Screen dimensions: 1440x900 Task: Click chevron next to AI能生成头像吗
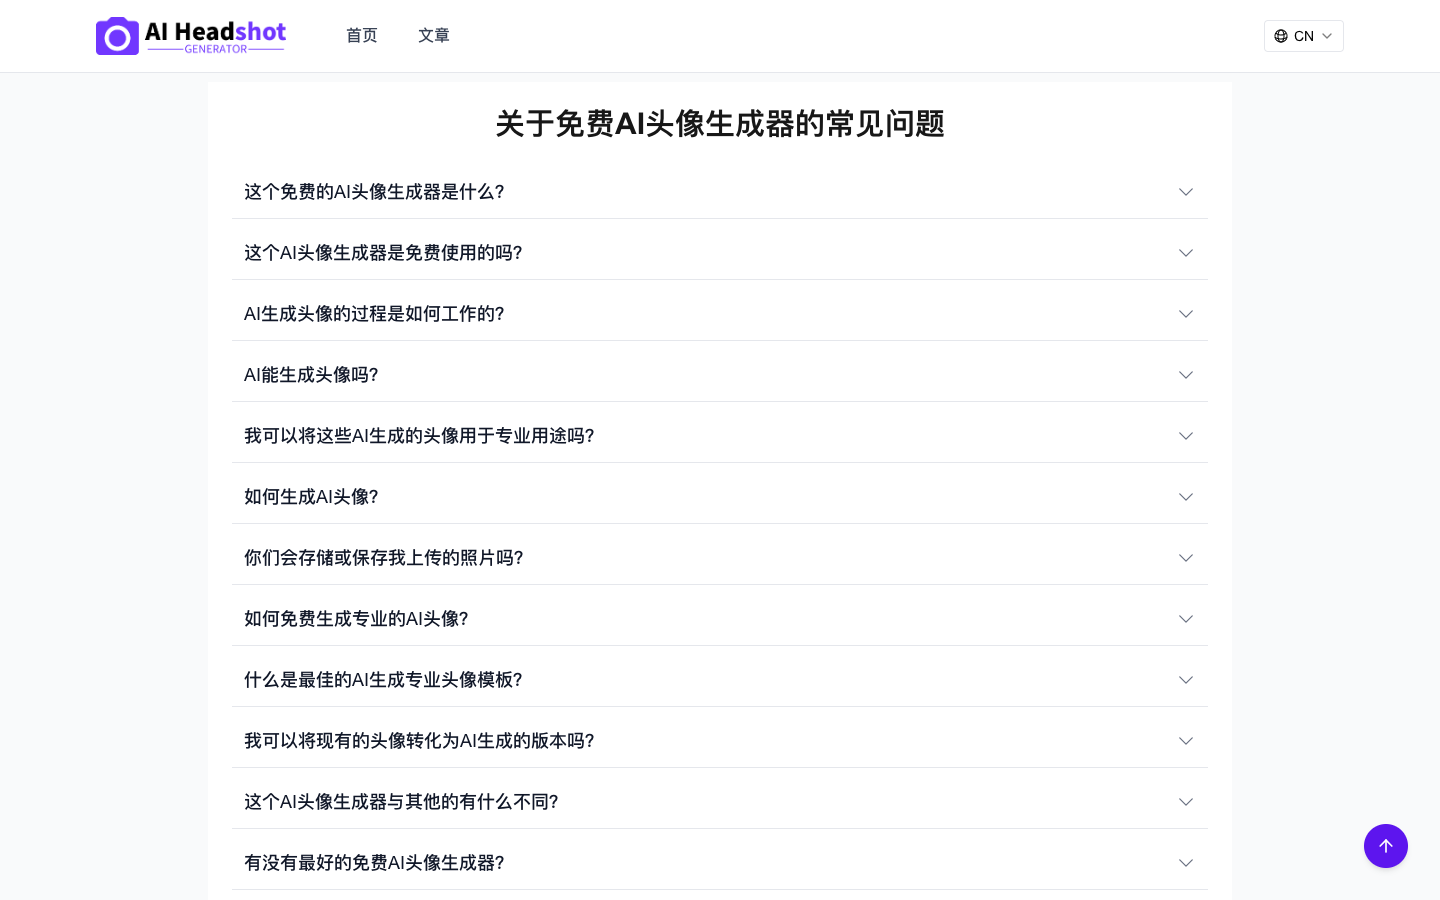point(1185,375)
